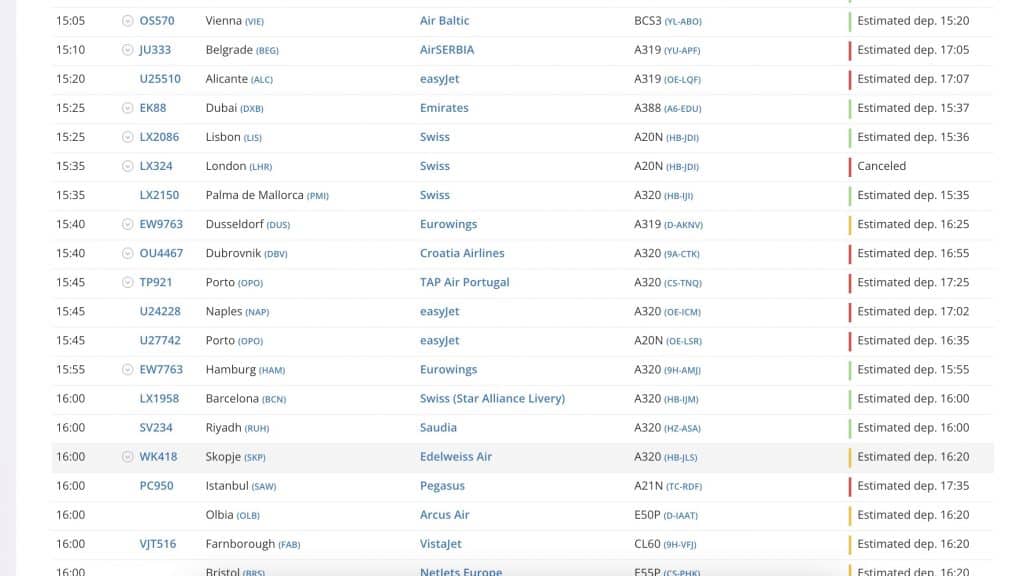The image size is (1024, 576).
Task: Click the chevron icon beside EK88
Action: pyautogui.click(x=127, y=108)
